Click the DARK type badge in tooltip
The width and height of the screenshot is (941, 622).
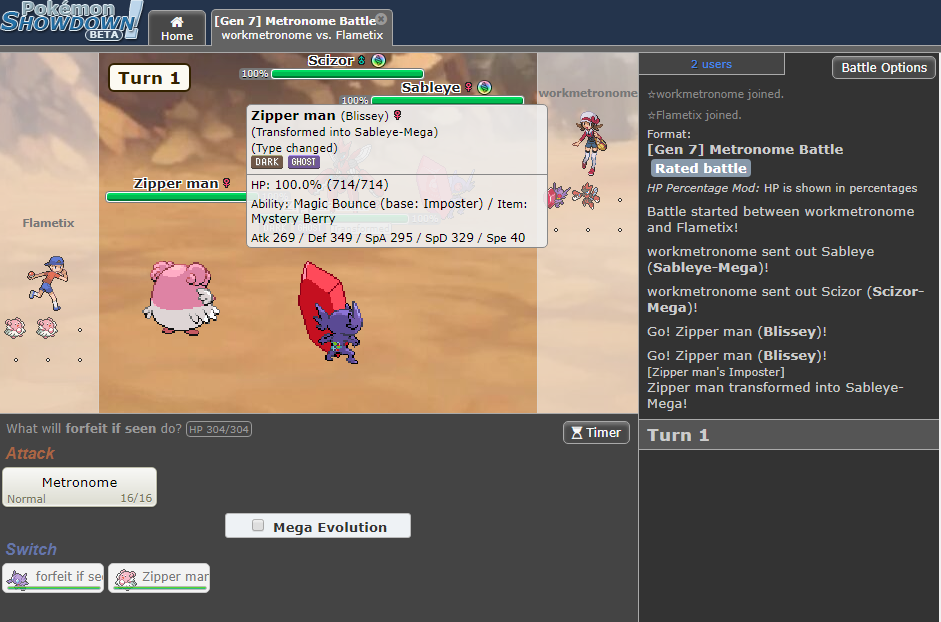266,162
